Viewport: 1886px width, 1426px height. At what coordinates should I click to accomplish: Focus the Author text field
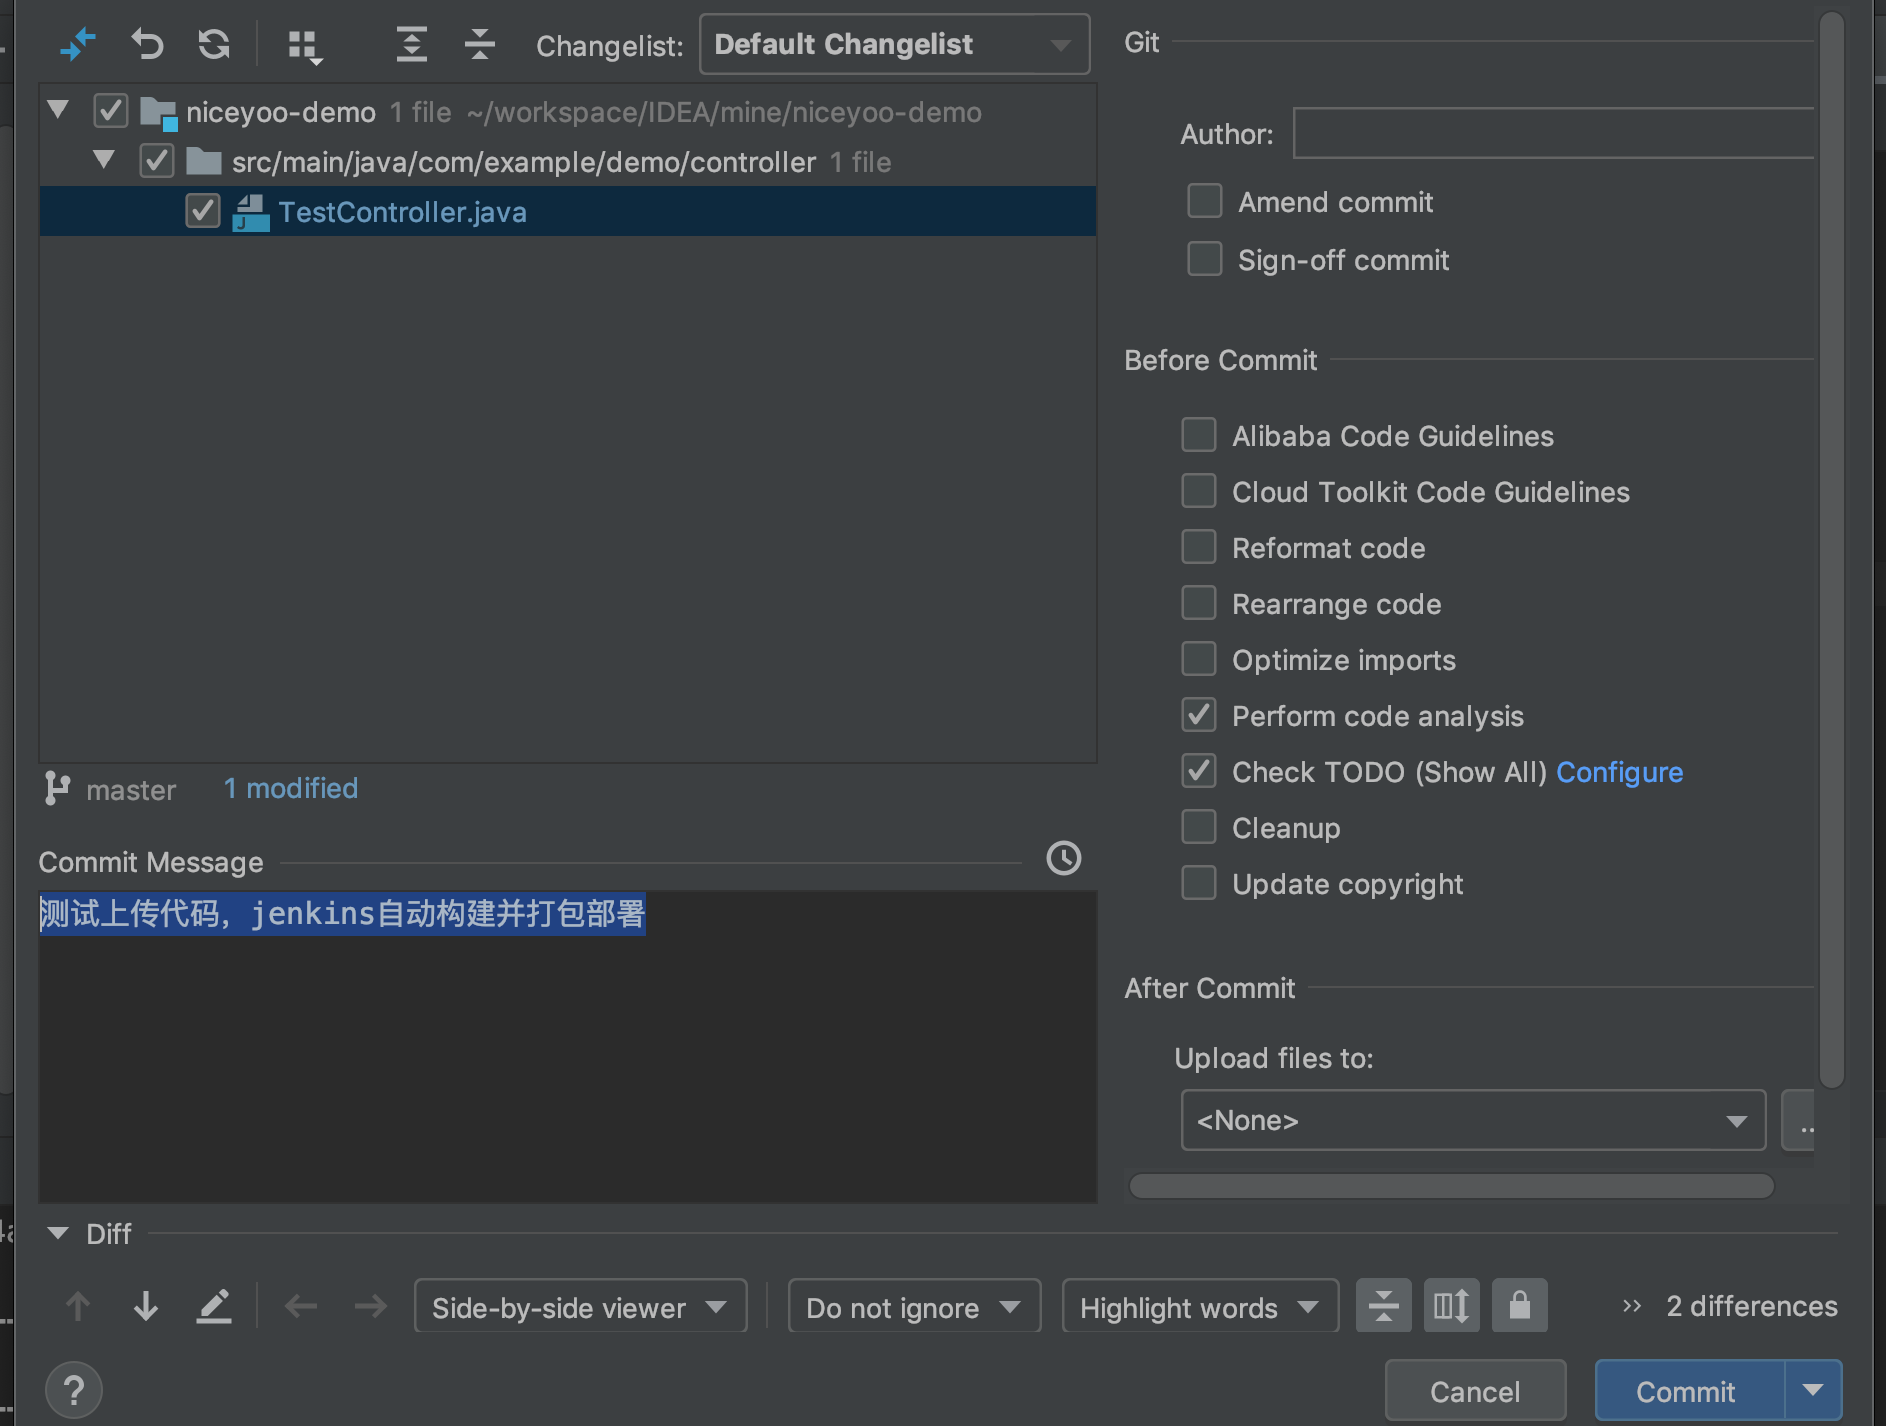(1553, 133)
